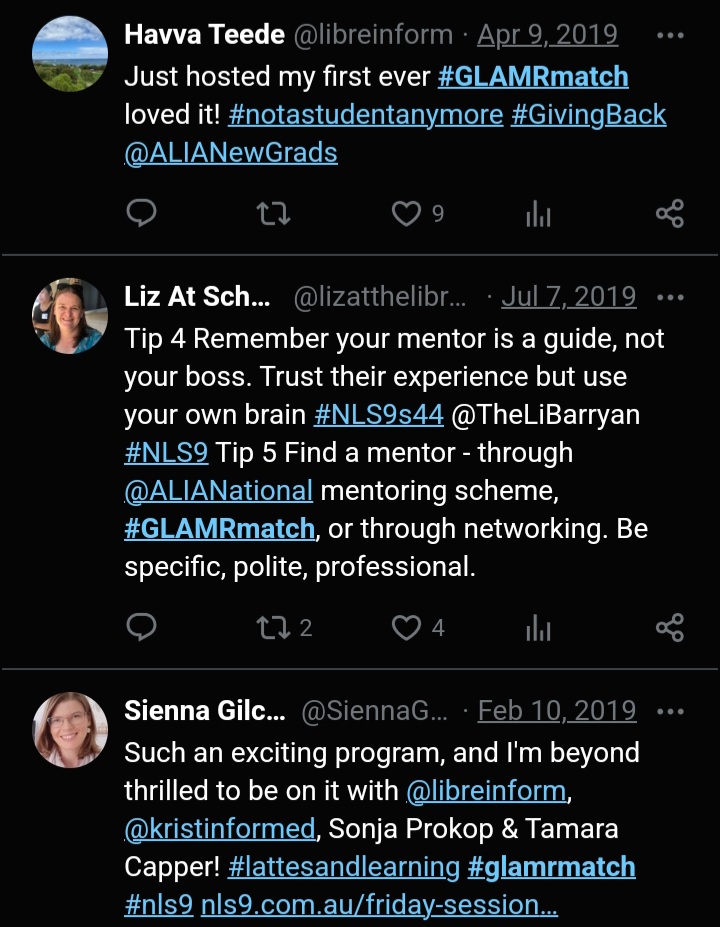View analytics for Liz's tweet

coord(538,627)
